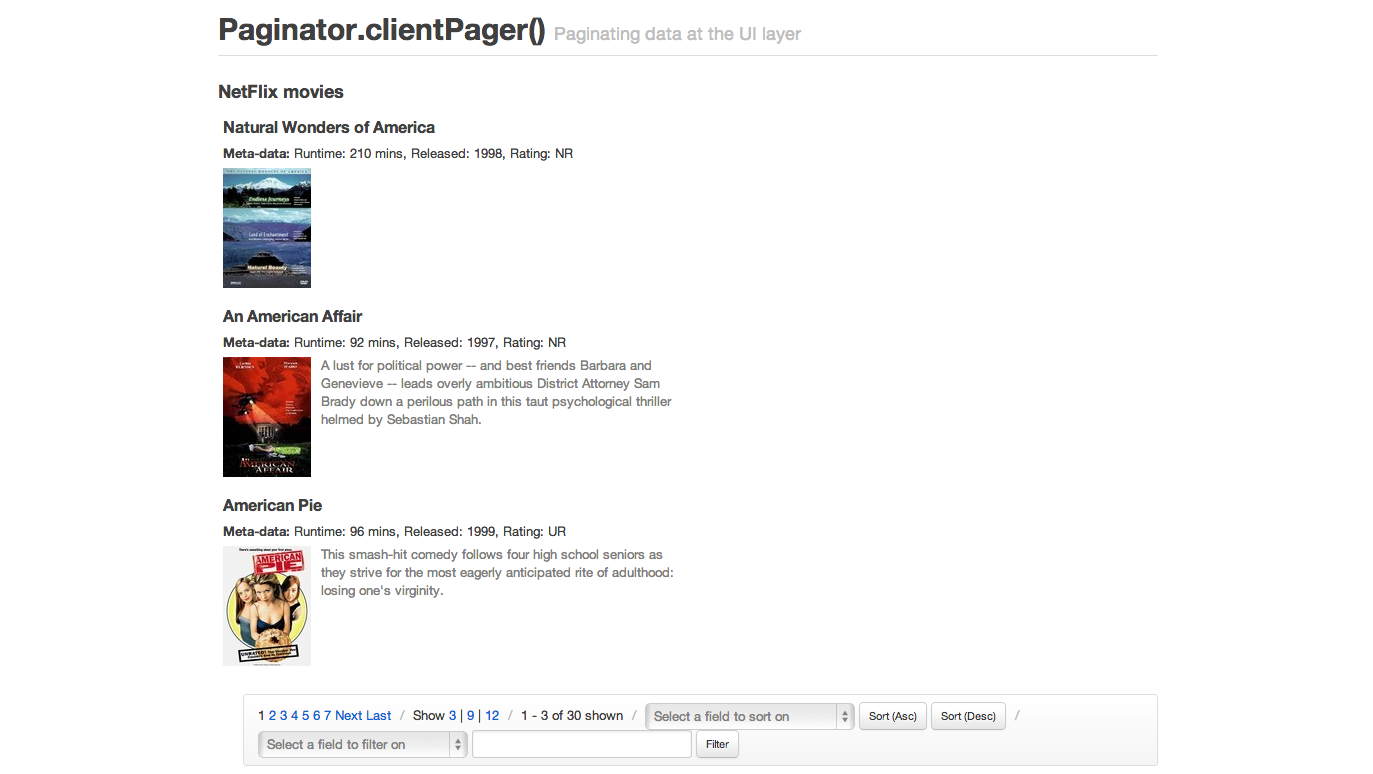Click the American Pie poster thumbnail
The width and height of the screenshot is (1373, 774).
[x=267, y=606]
